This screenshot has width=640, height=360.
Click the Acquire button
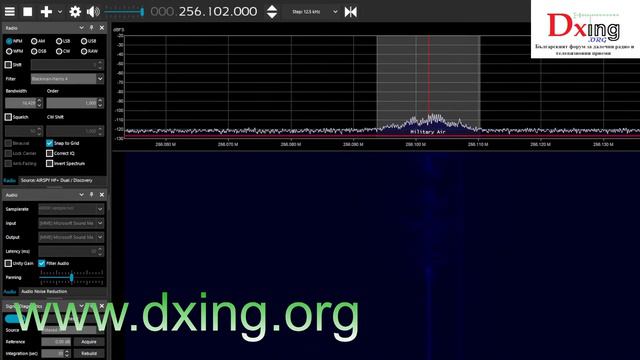coord(89,342)
